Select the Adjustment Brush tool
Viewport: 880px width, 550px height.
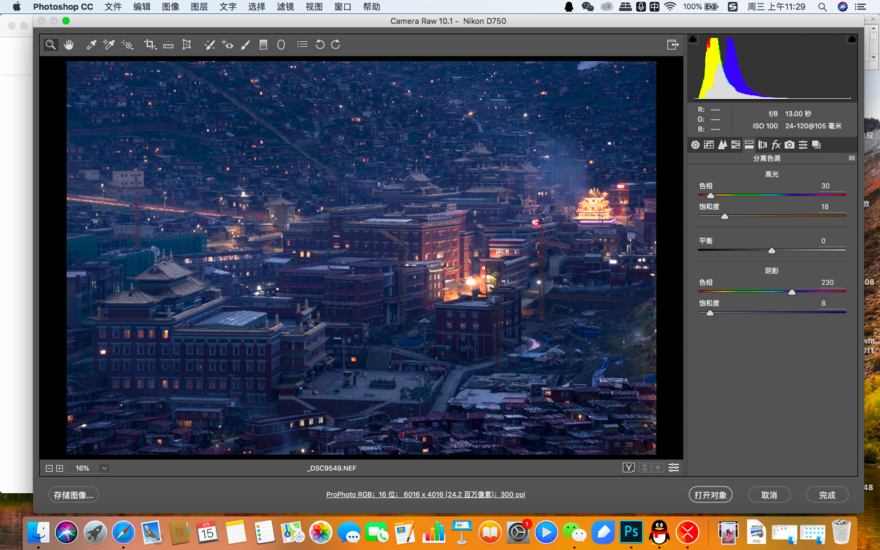[245, 45]
